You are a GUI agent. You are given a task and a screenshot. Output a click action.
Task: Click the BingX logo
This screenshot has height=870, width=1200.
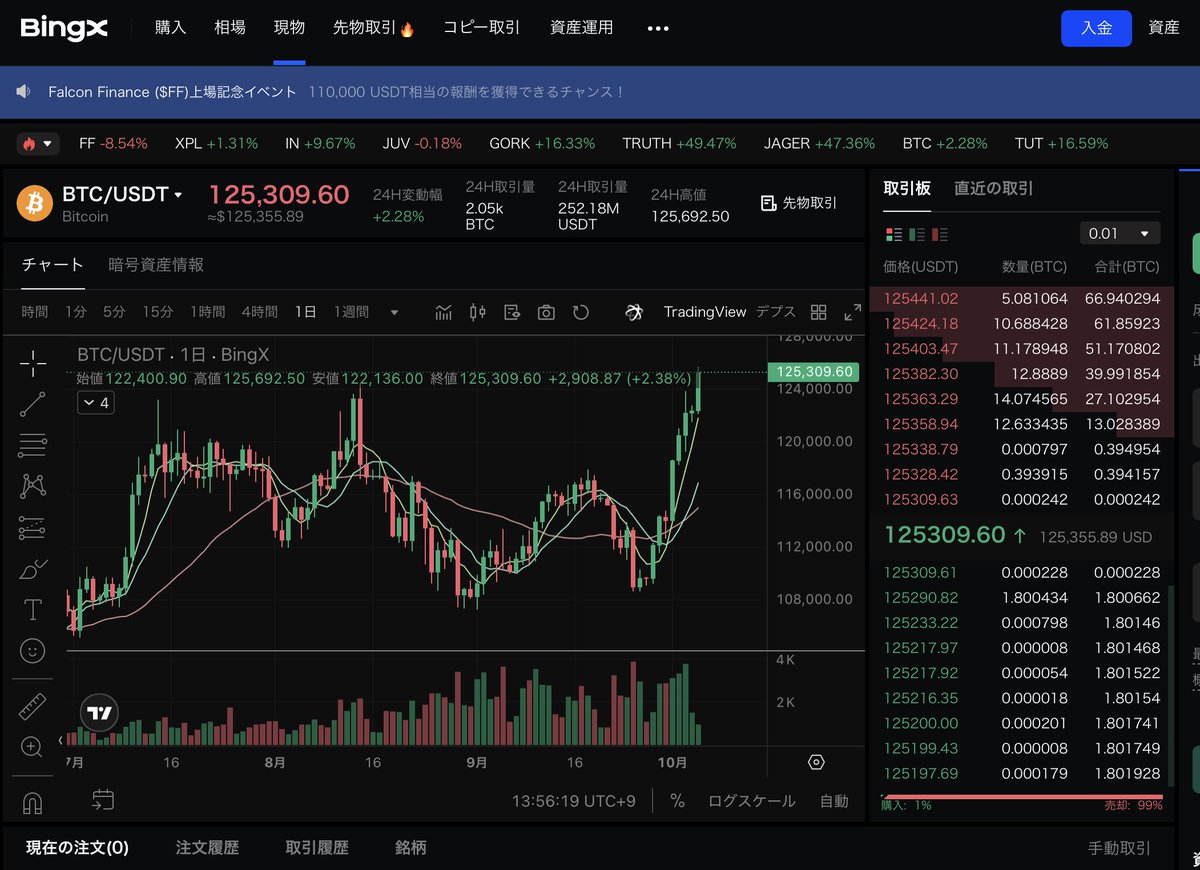tap(63, 28)
